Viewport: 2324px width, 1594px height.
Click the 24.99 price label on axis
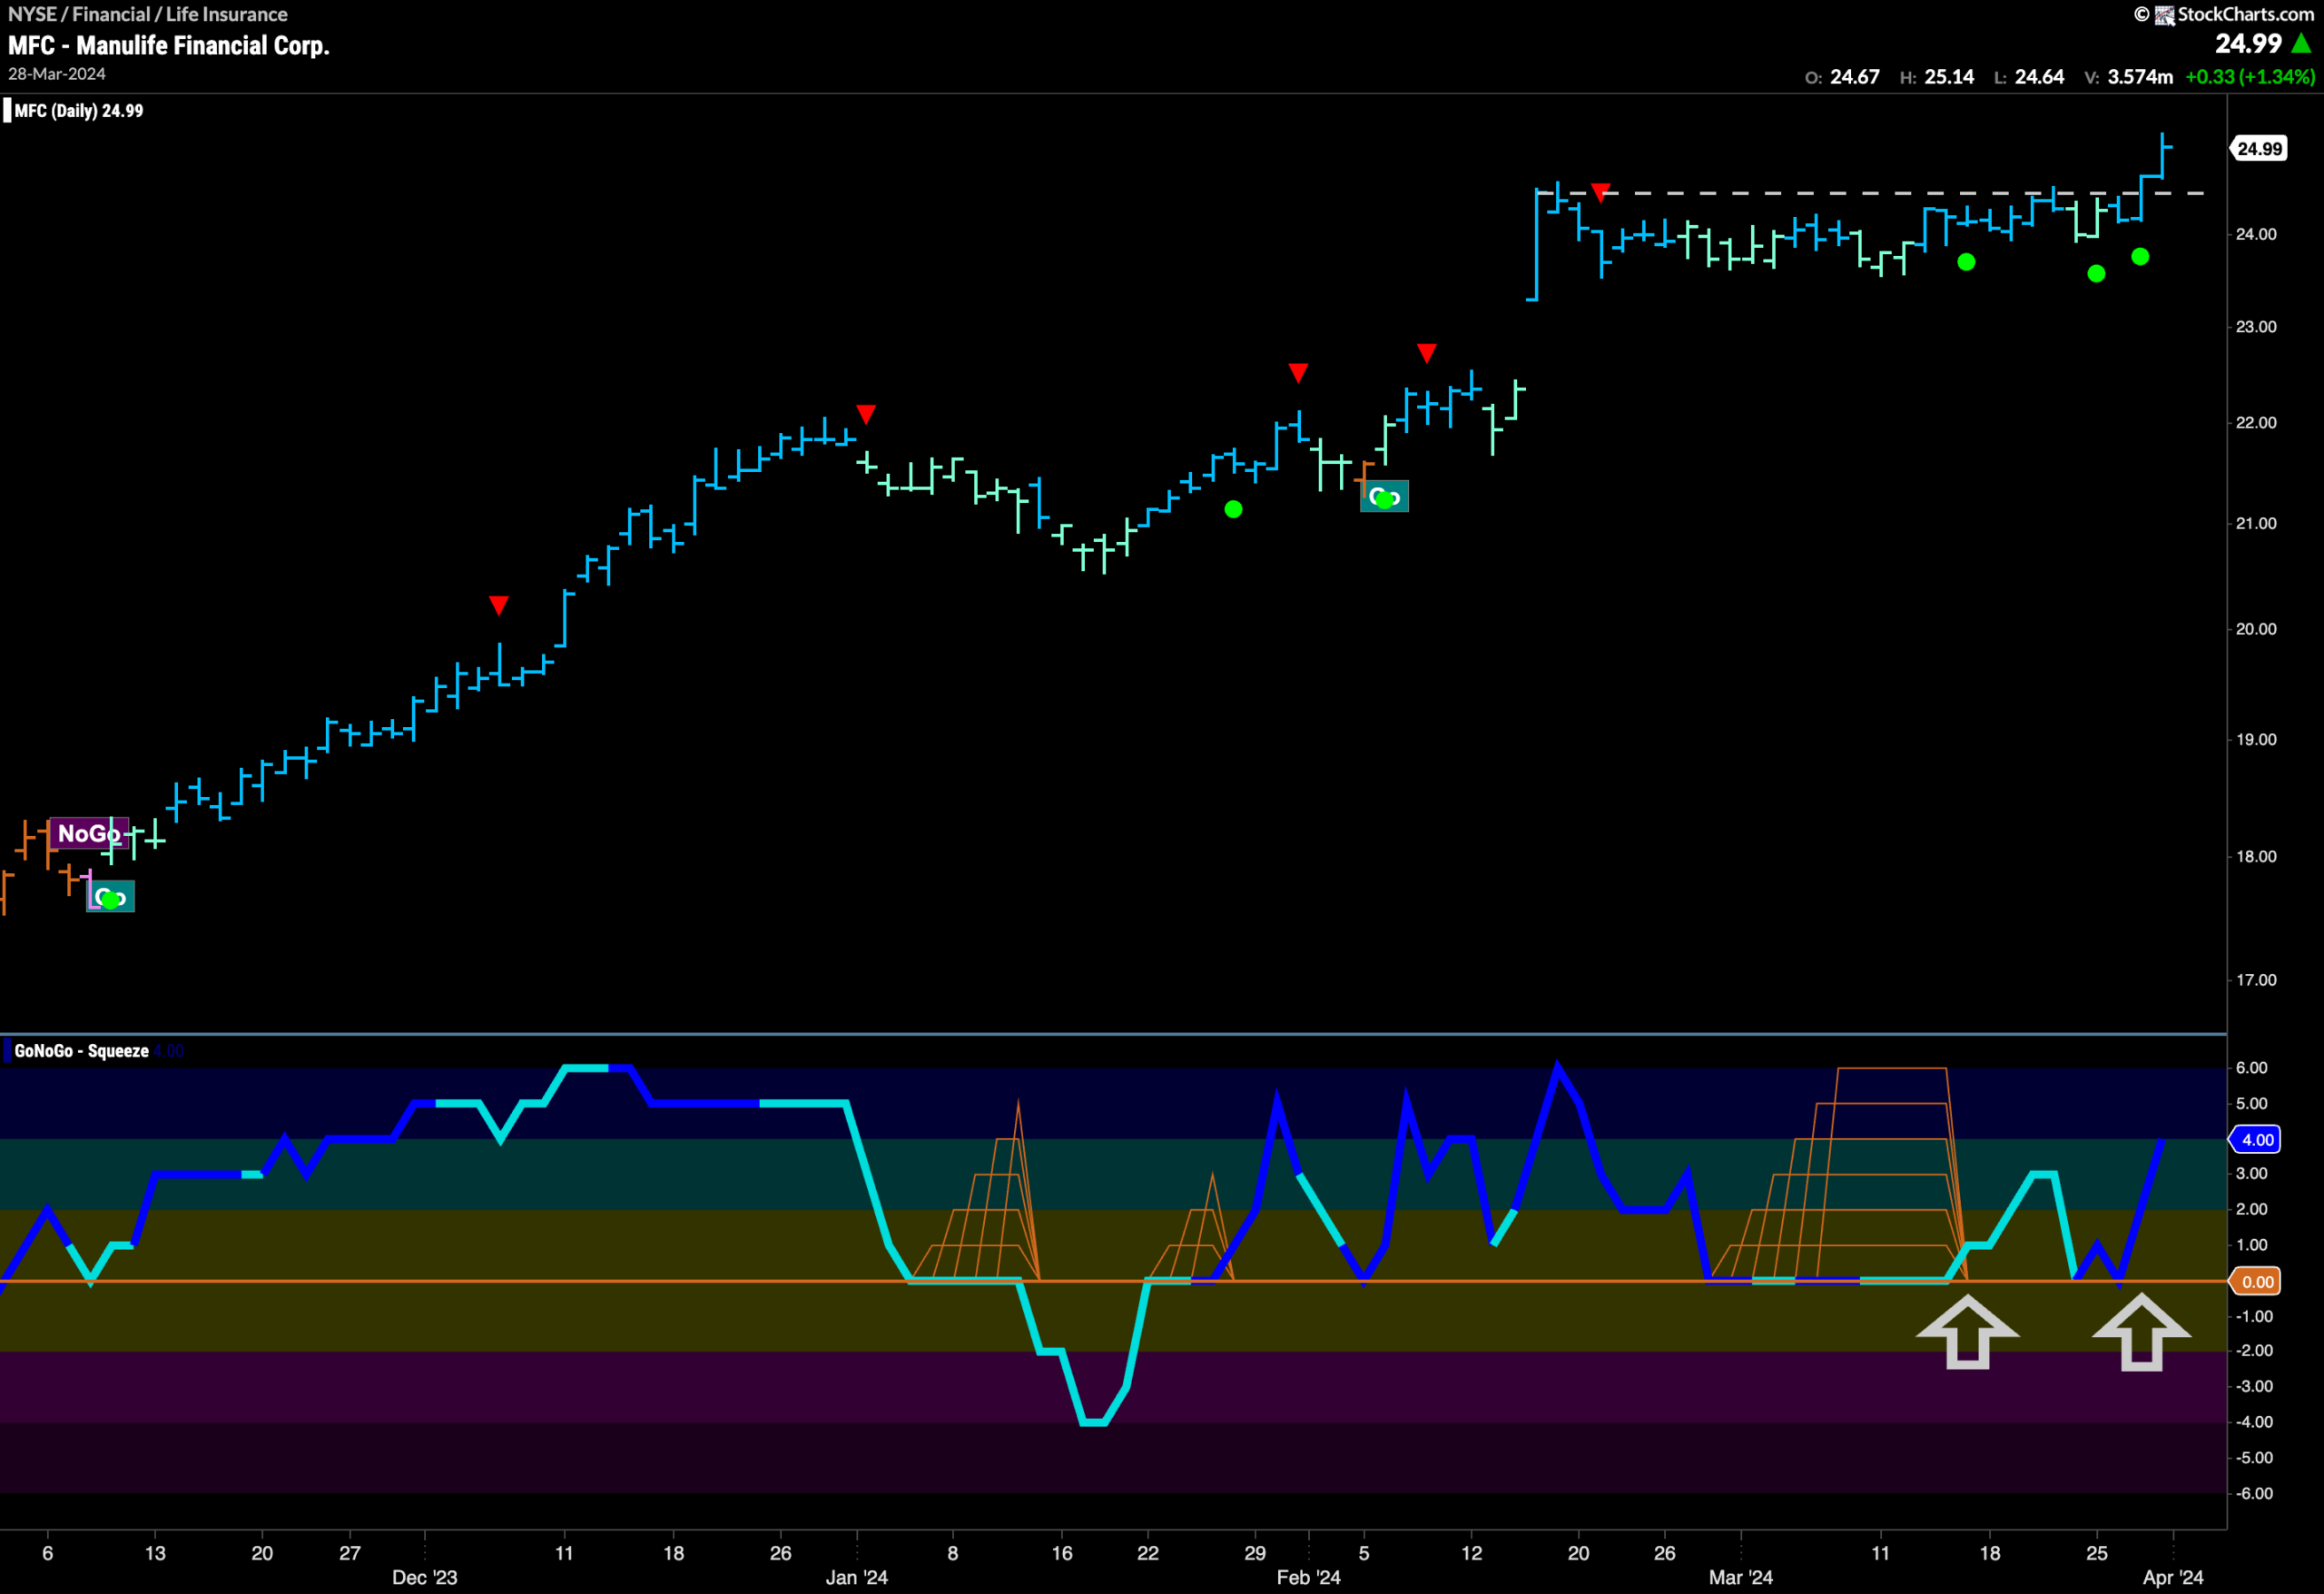click(x=2259, y=149)
